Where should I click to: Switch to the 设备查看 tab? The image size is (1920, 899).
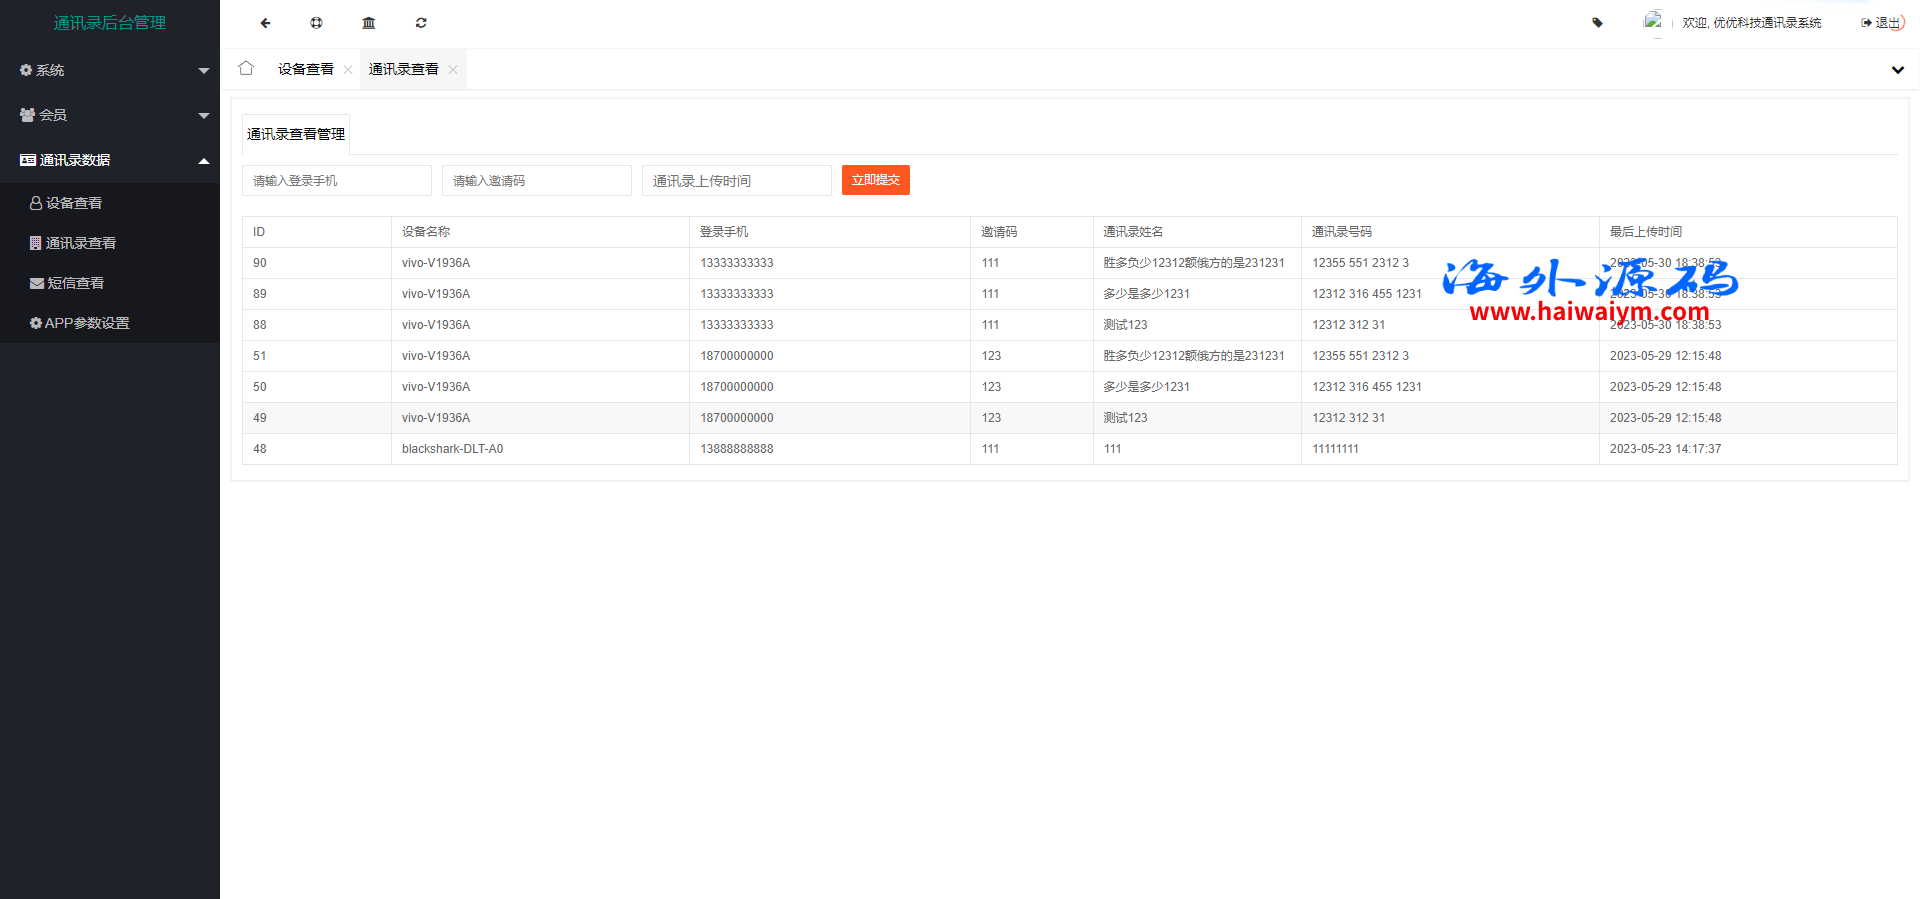click(305, 69)
